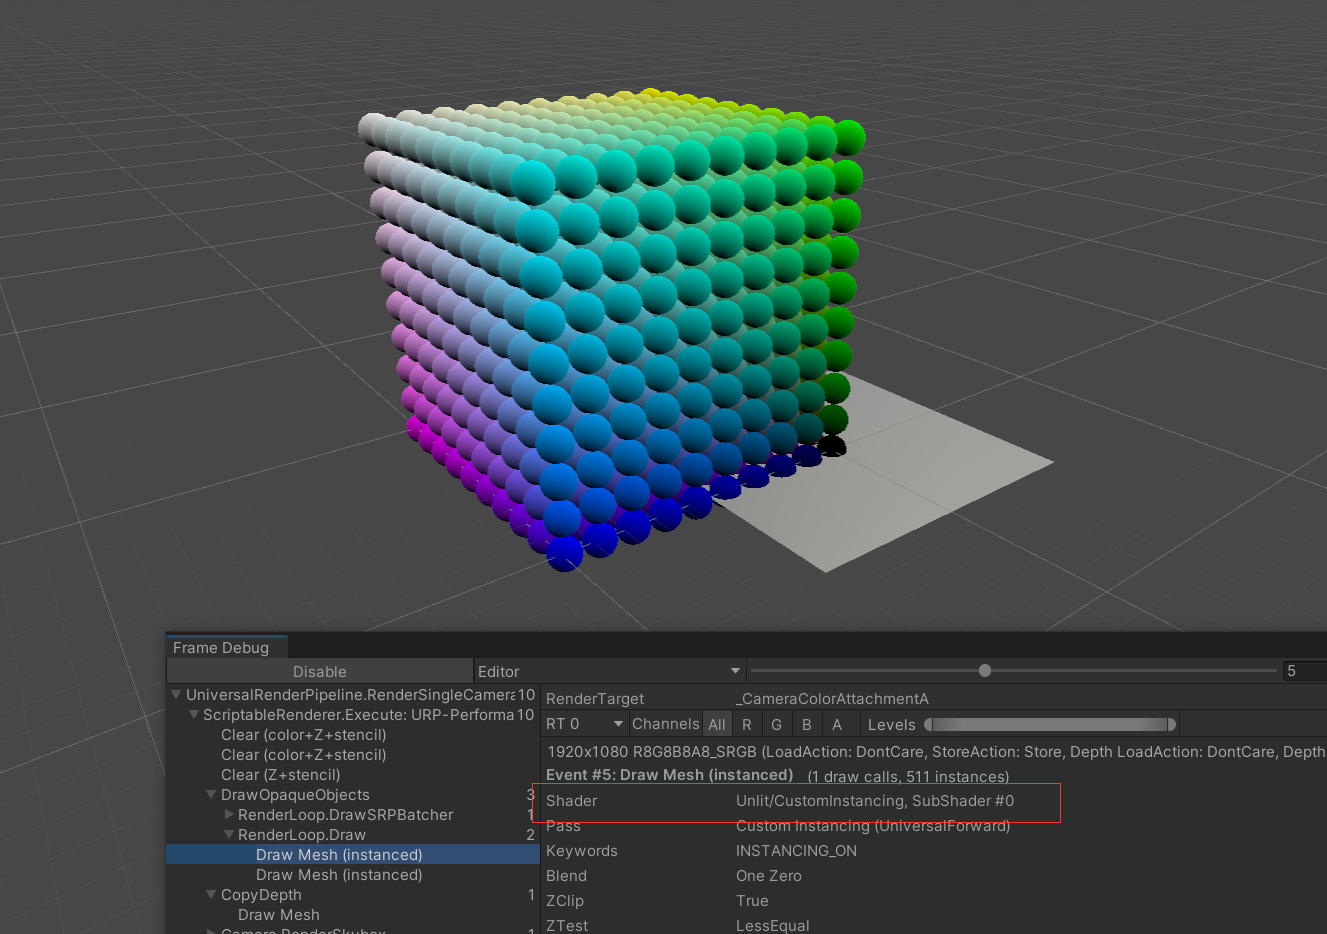Collapse the DrawOpaqueObjects tree node

point(211,794)
